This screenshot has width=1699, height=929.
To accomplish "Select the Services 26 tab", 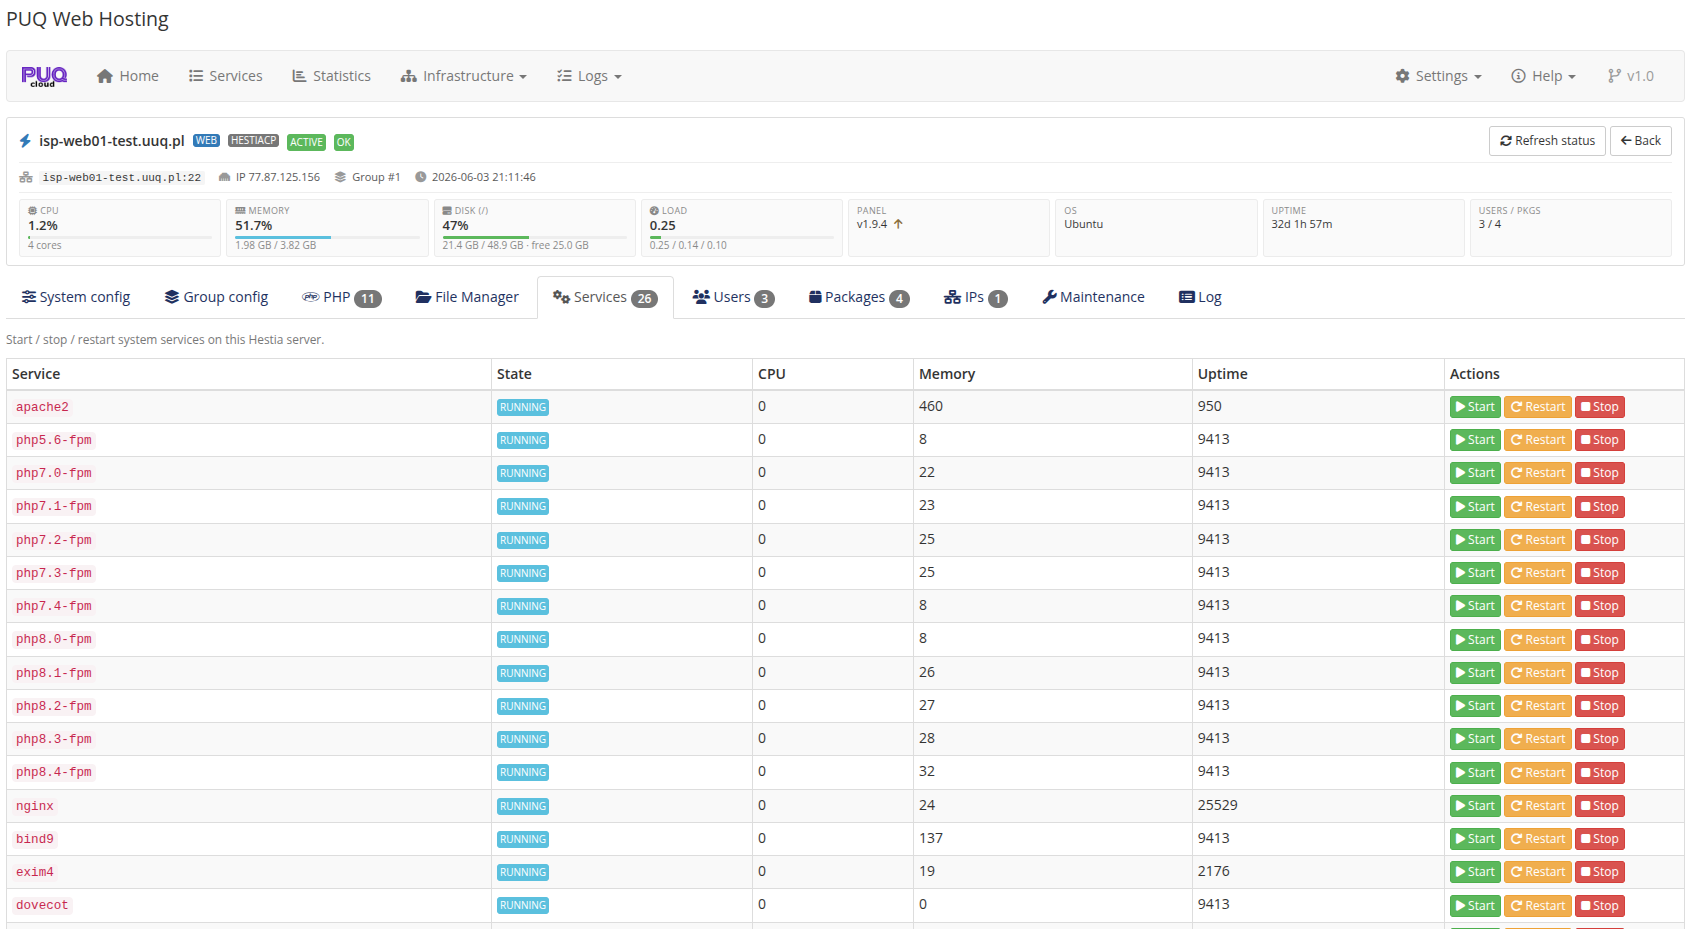I will click(x=605, y=297).
